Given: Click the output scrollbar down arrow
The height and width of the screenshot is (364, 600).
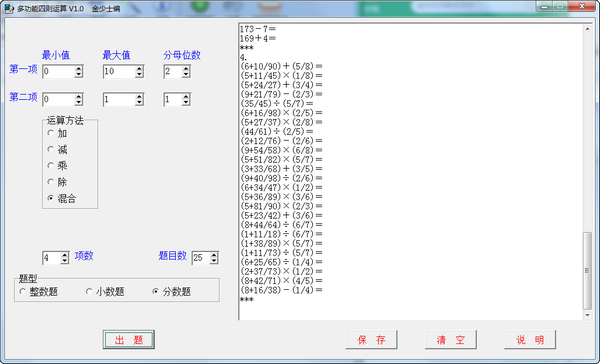Looking at the screenshot, I should point(587,315).
